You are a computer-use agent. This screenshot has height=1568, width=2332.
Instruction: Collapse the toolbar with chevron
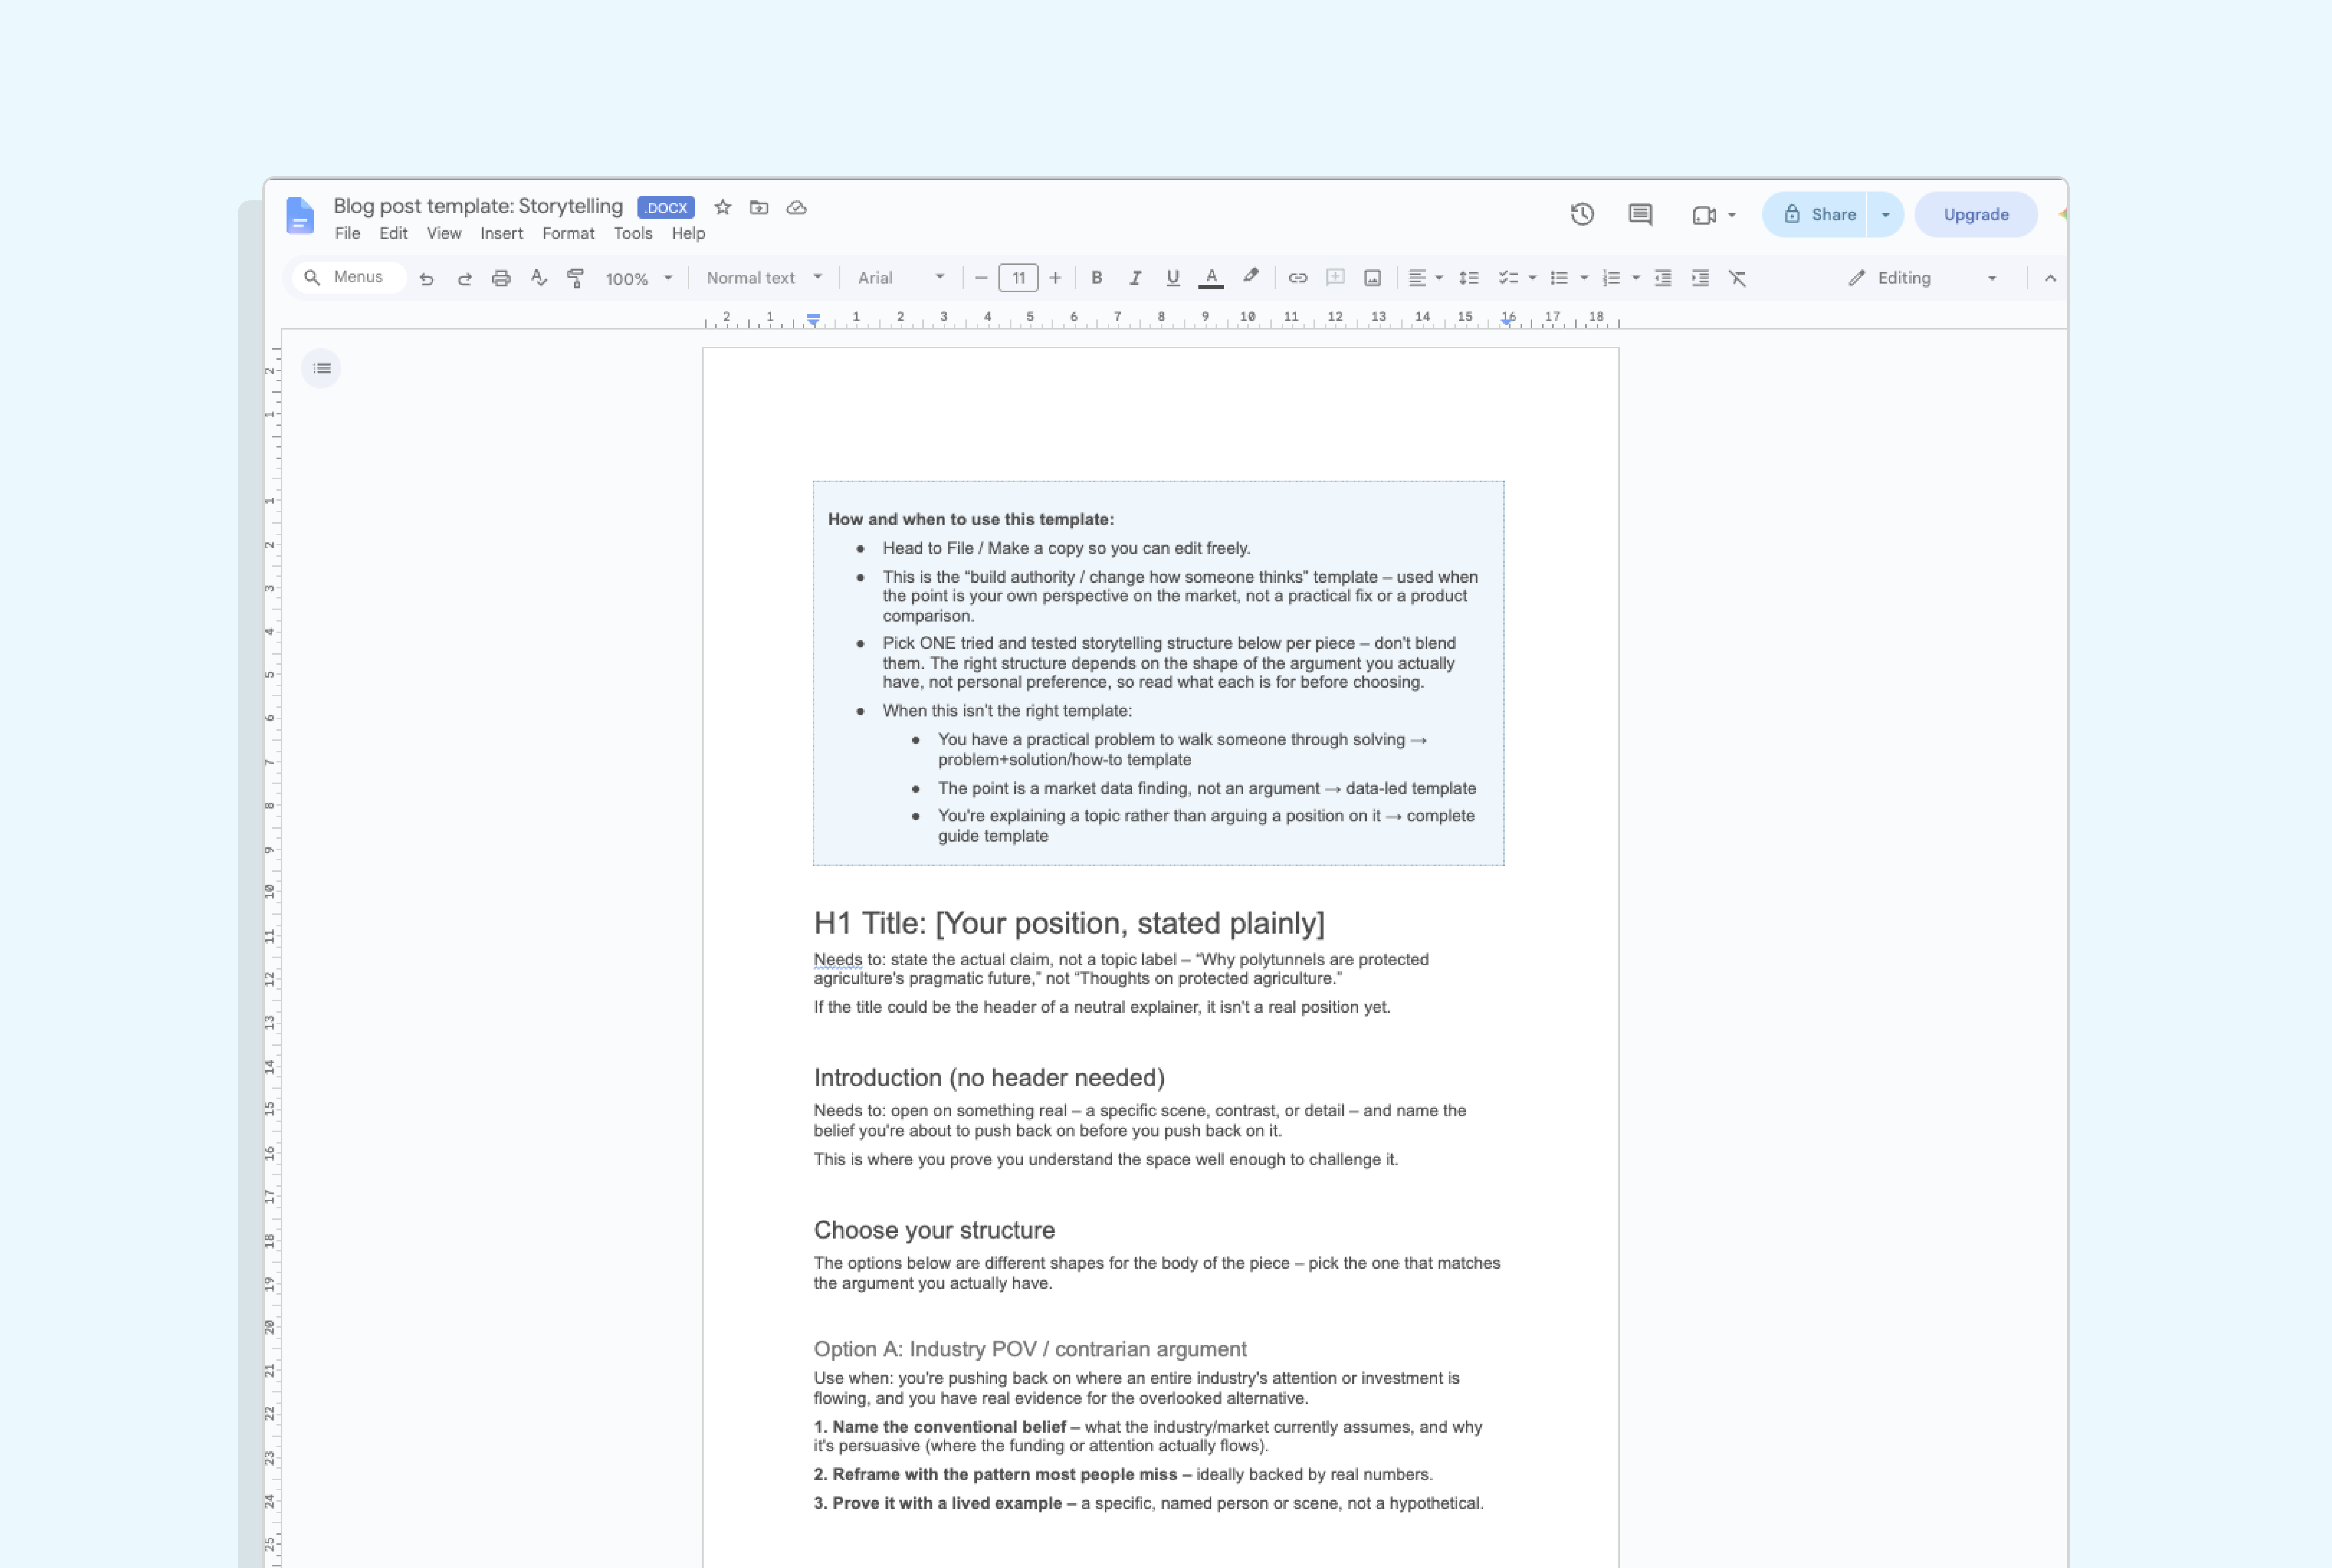coord(2050,278)
